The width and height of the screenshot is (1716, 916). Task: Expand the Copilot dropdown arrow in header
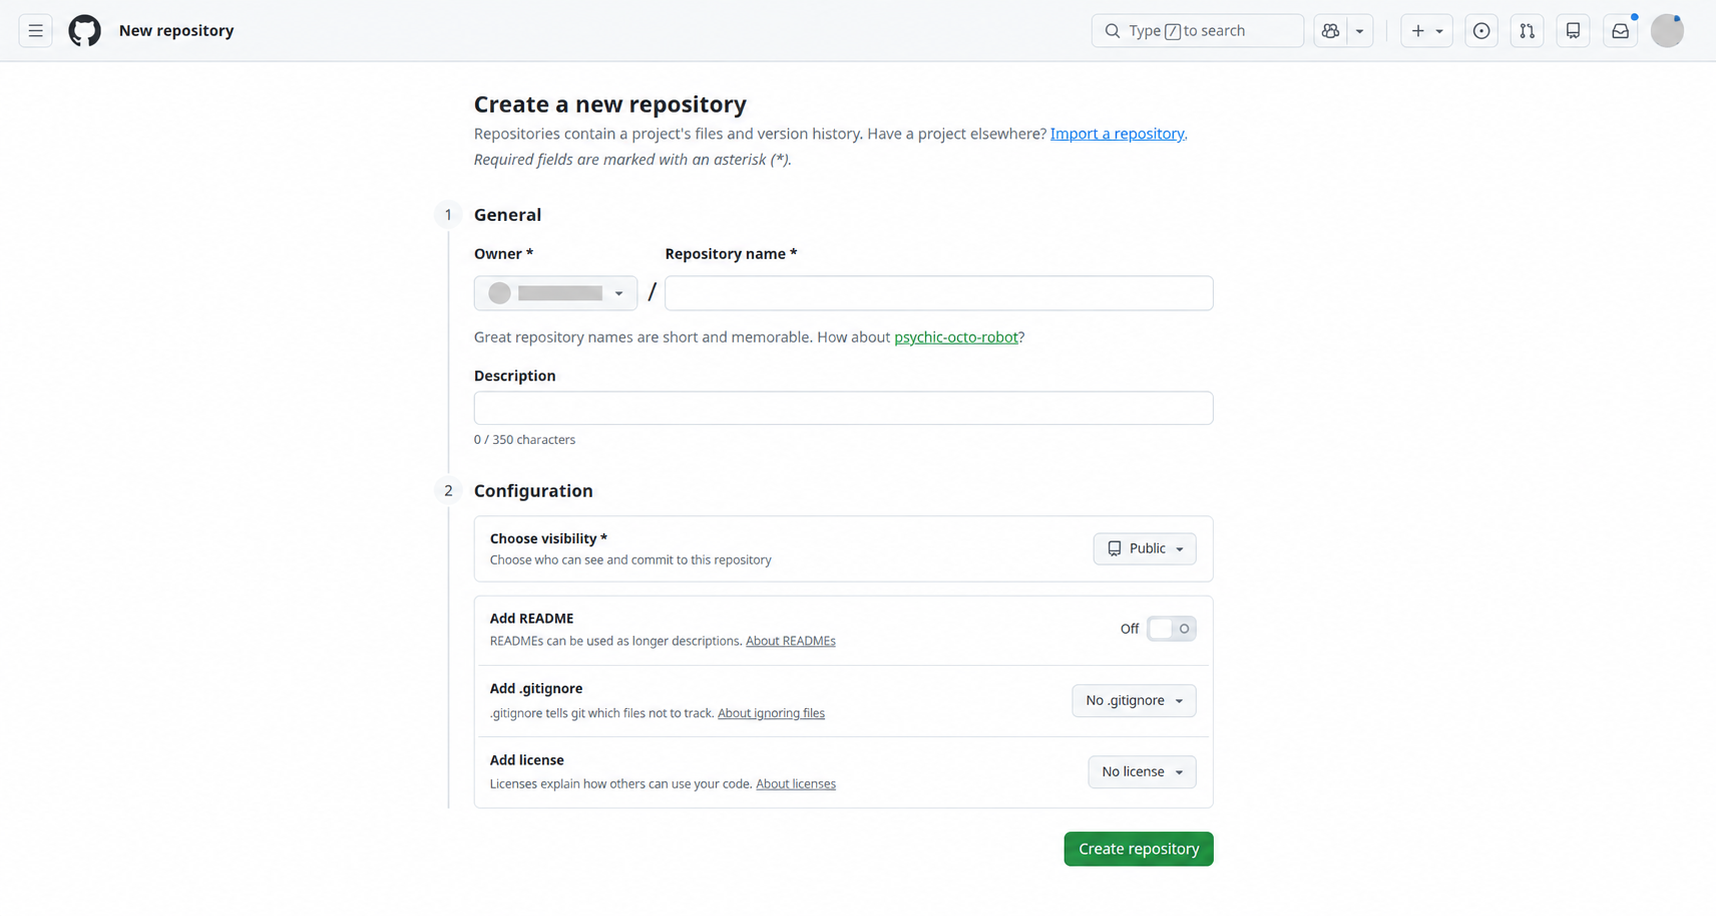click(x=1360, y=31)
